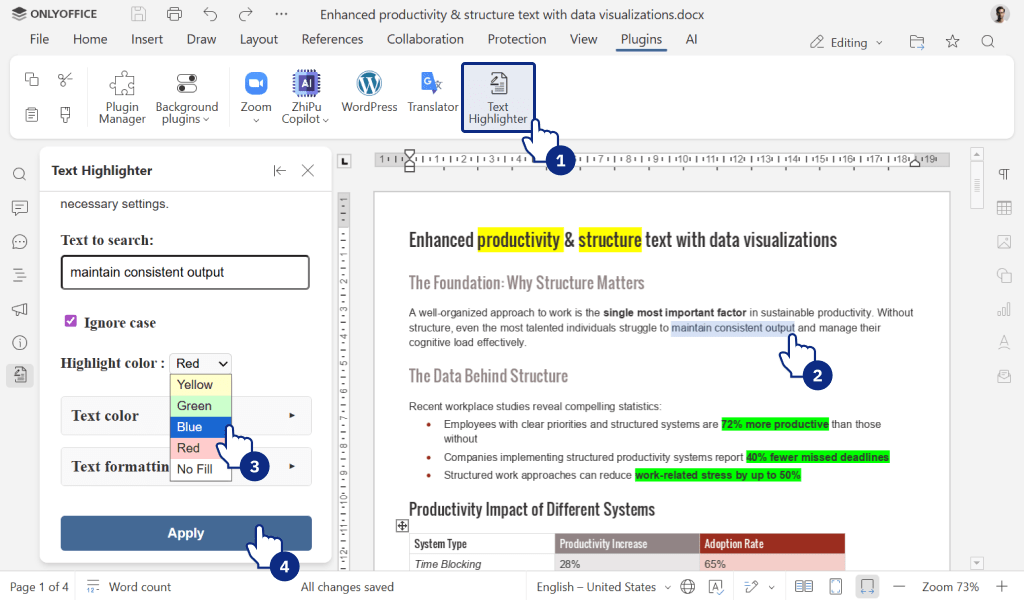Select Green from the highlight color list
Image resolution: width=1024 pixels, height=600 pixels.
(199, 405)
